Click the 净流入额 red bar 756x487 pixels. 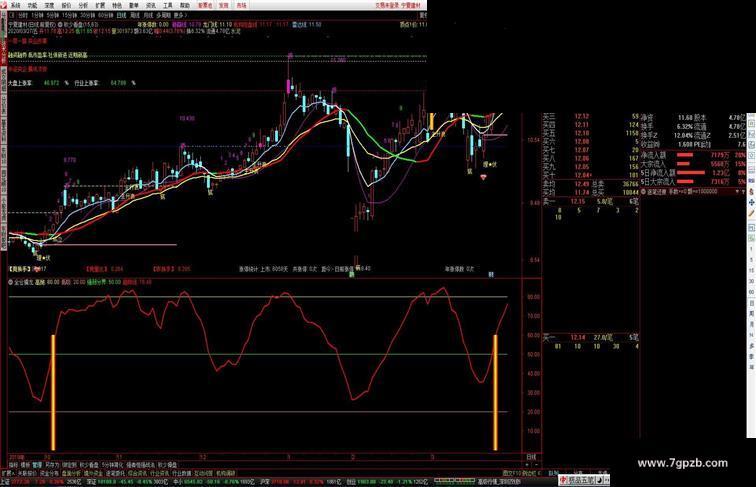pos(685,155)
